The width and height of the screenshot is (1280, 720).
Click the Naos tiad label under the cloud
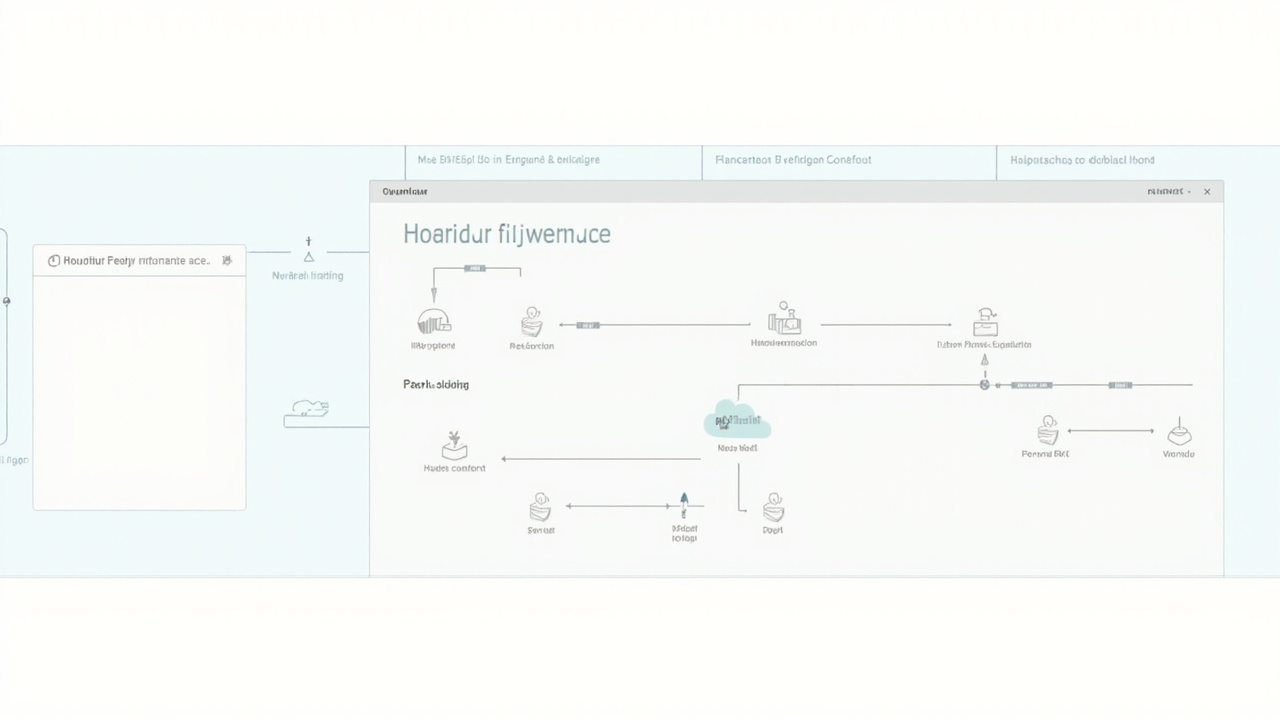pos(738,449)
